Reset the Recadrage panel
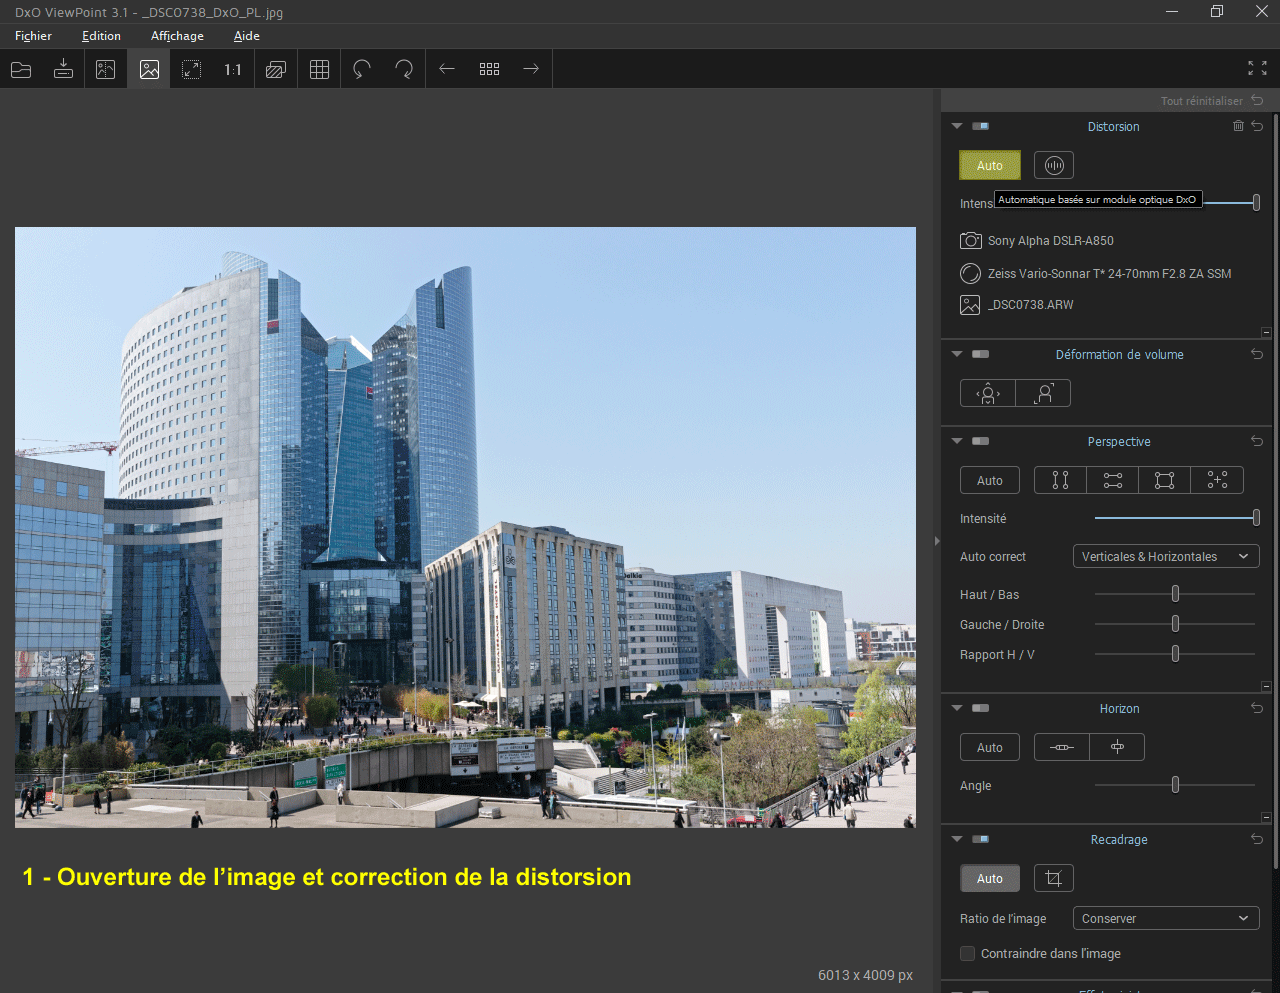The width and height of the screenshot is (1280, 993). (x=1257, y=839)
